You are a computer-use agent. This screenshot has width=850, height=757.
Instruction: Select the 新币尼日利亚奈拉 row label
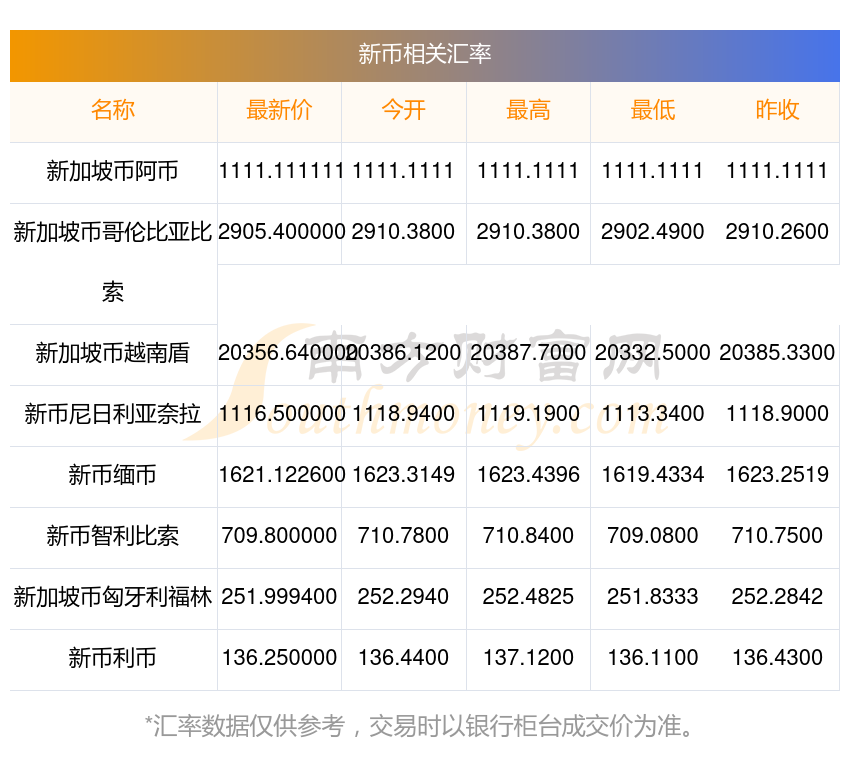click(113, 415)
